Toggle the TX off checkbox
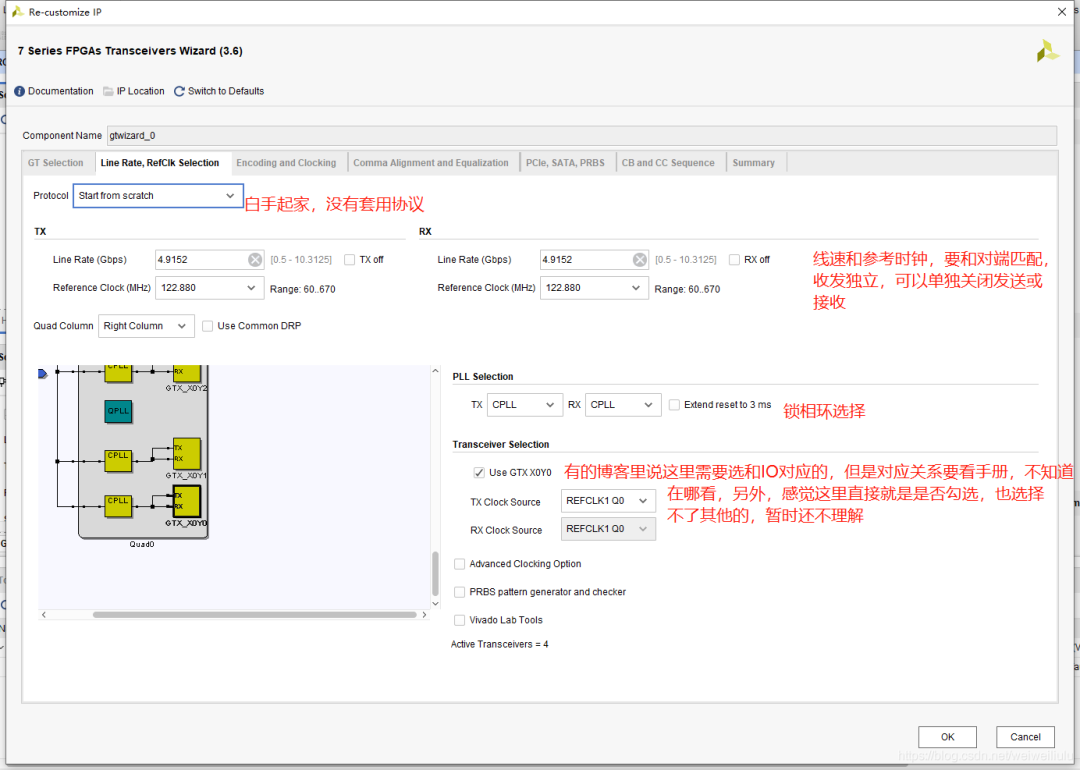The image size is (1080, 770). pos(349,260)
